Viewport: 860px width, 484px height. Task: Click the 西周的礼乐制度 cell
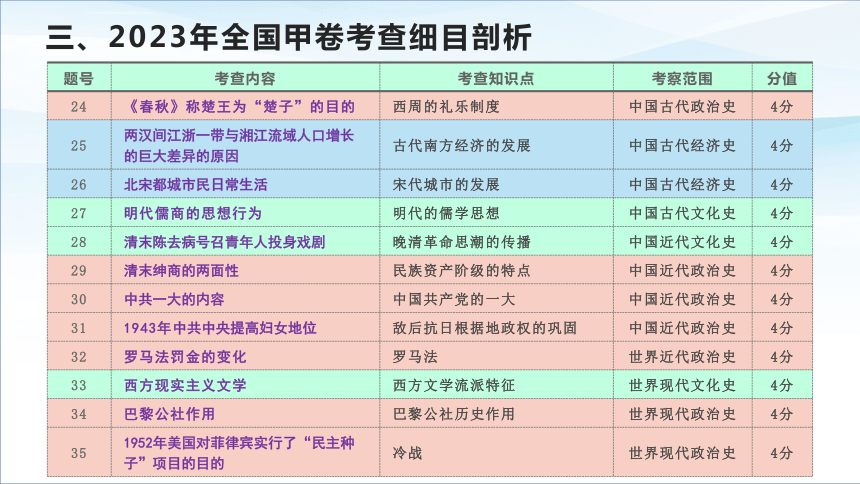(496, 106)
